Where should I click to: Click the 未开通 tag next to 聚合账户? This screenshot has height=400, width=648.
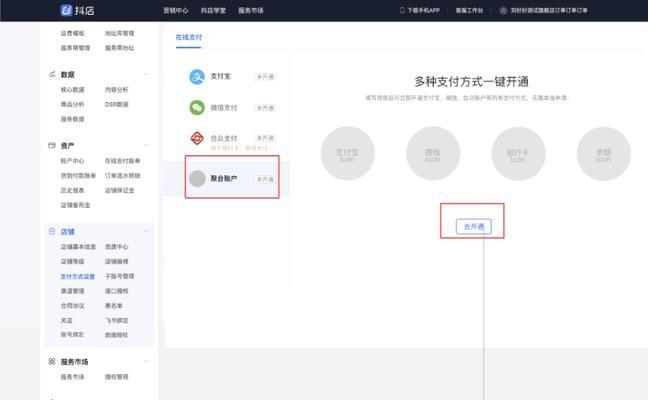265,179
